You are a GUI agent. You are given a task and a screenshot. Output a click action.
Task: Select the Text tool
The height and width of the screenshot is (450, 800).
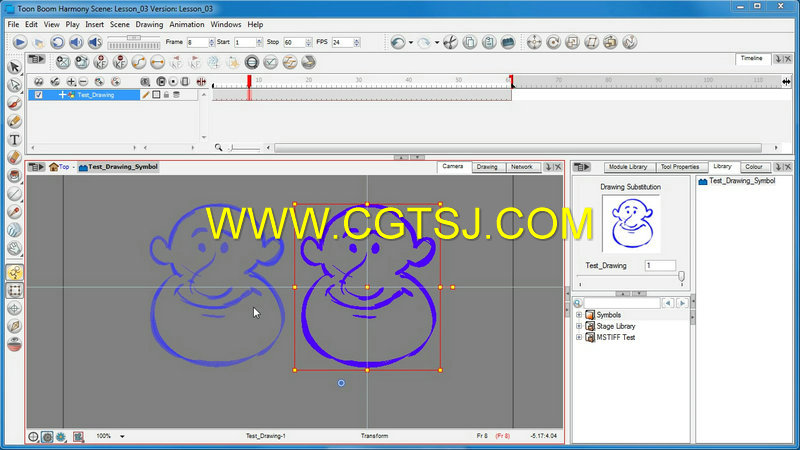15,140
